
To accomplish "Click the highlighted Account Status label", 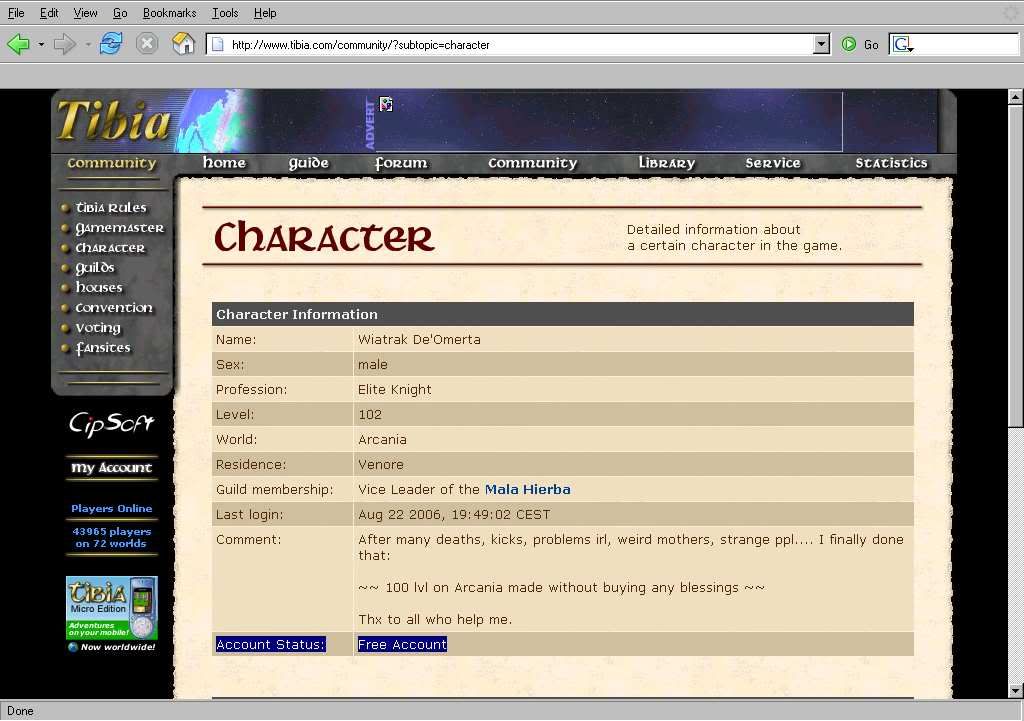I will [x=270, y=645].
